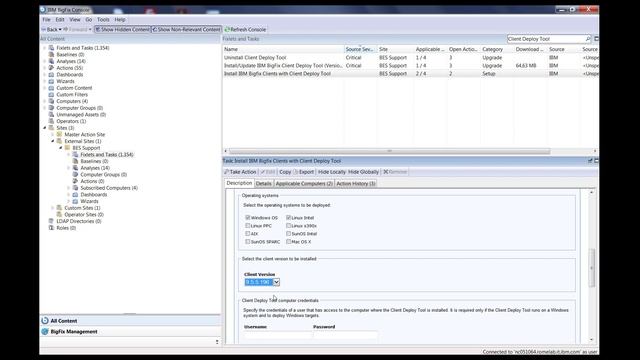The height and width of the screenshot is (360, 640).
Task: Click the Operator Sites (0) icon
Action: [x=60, y=214]
